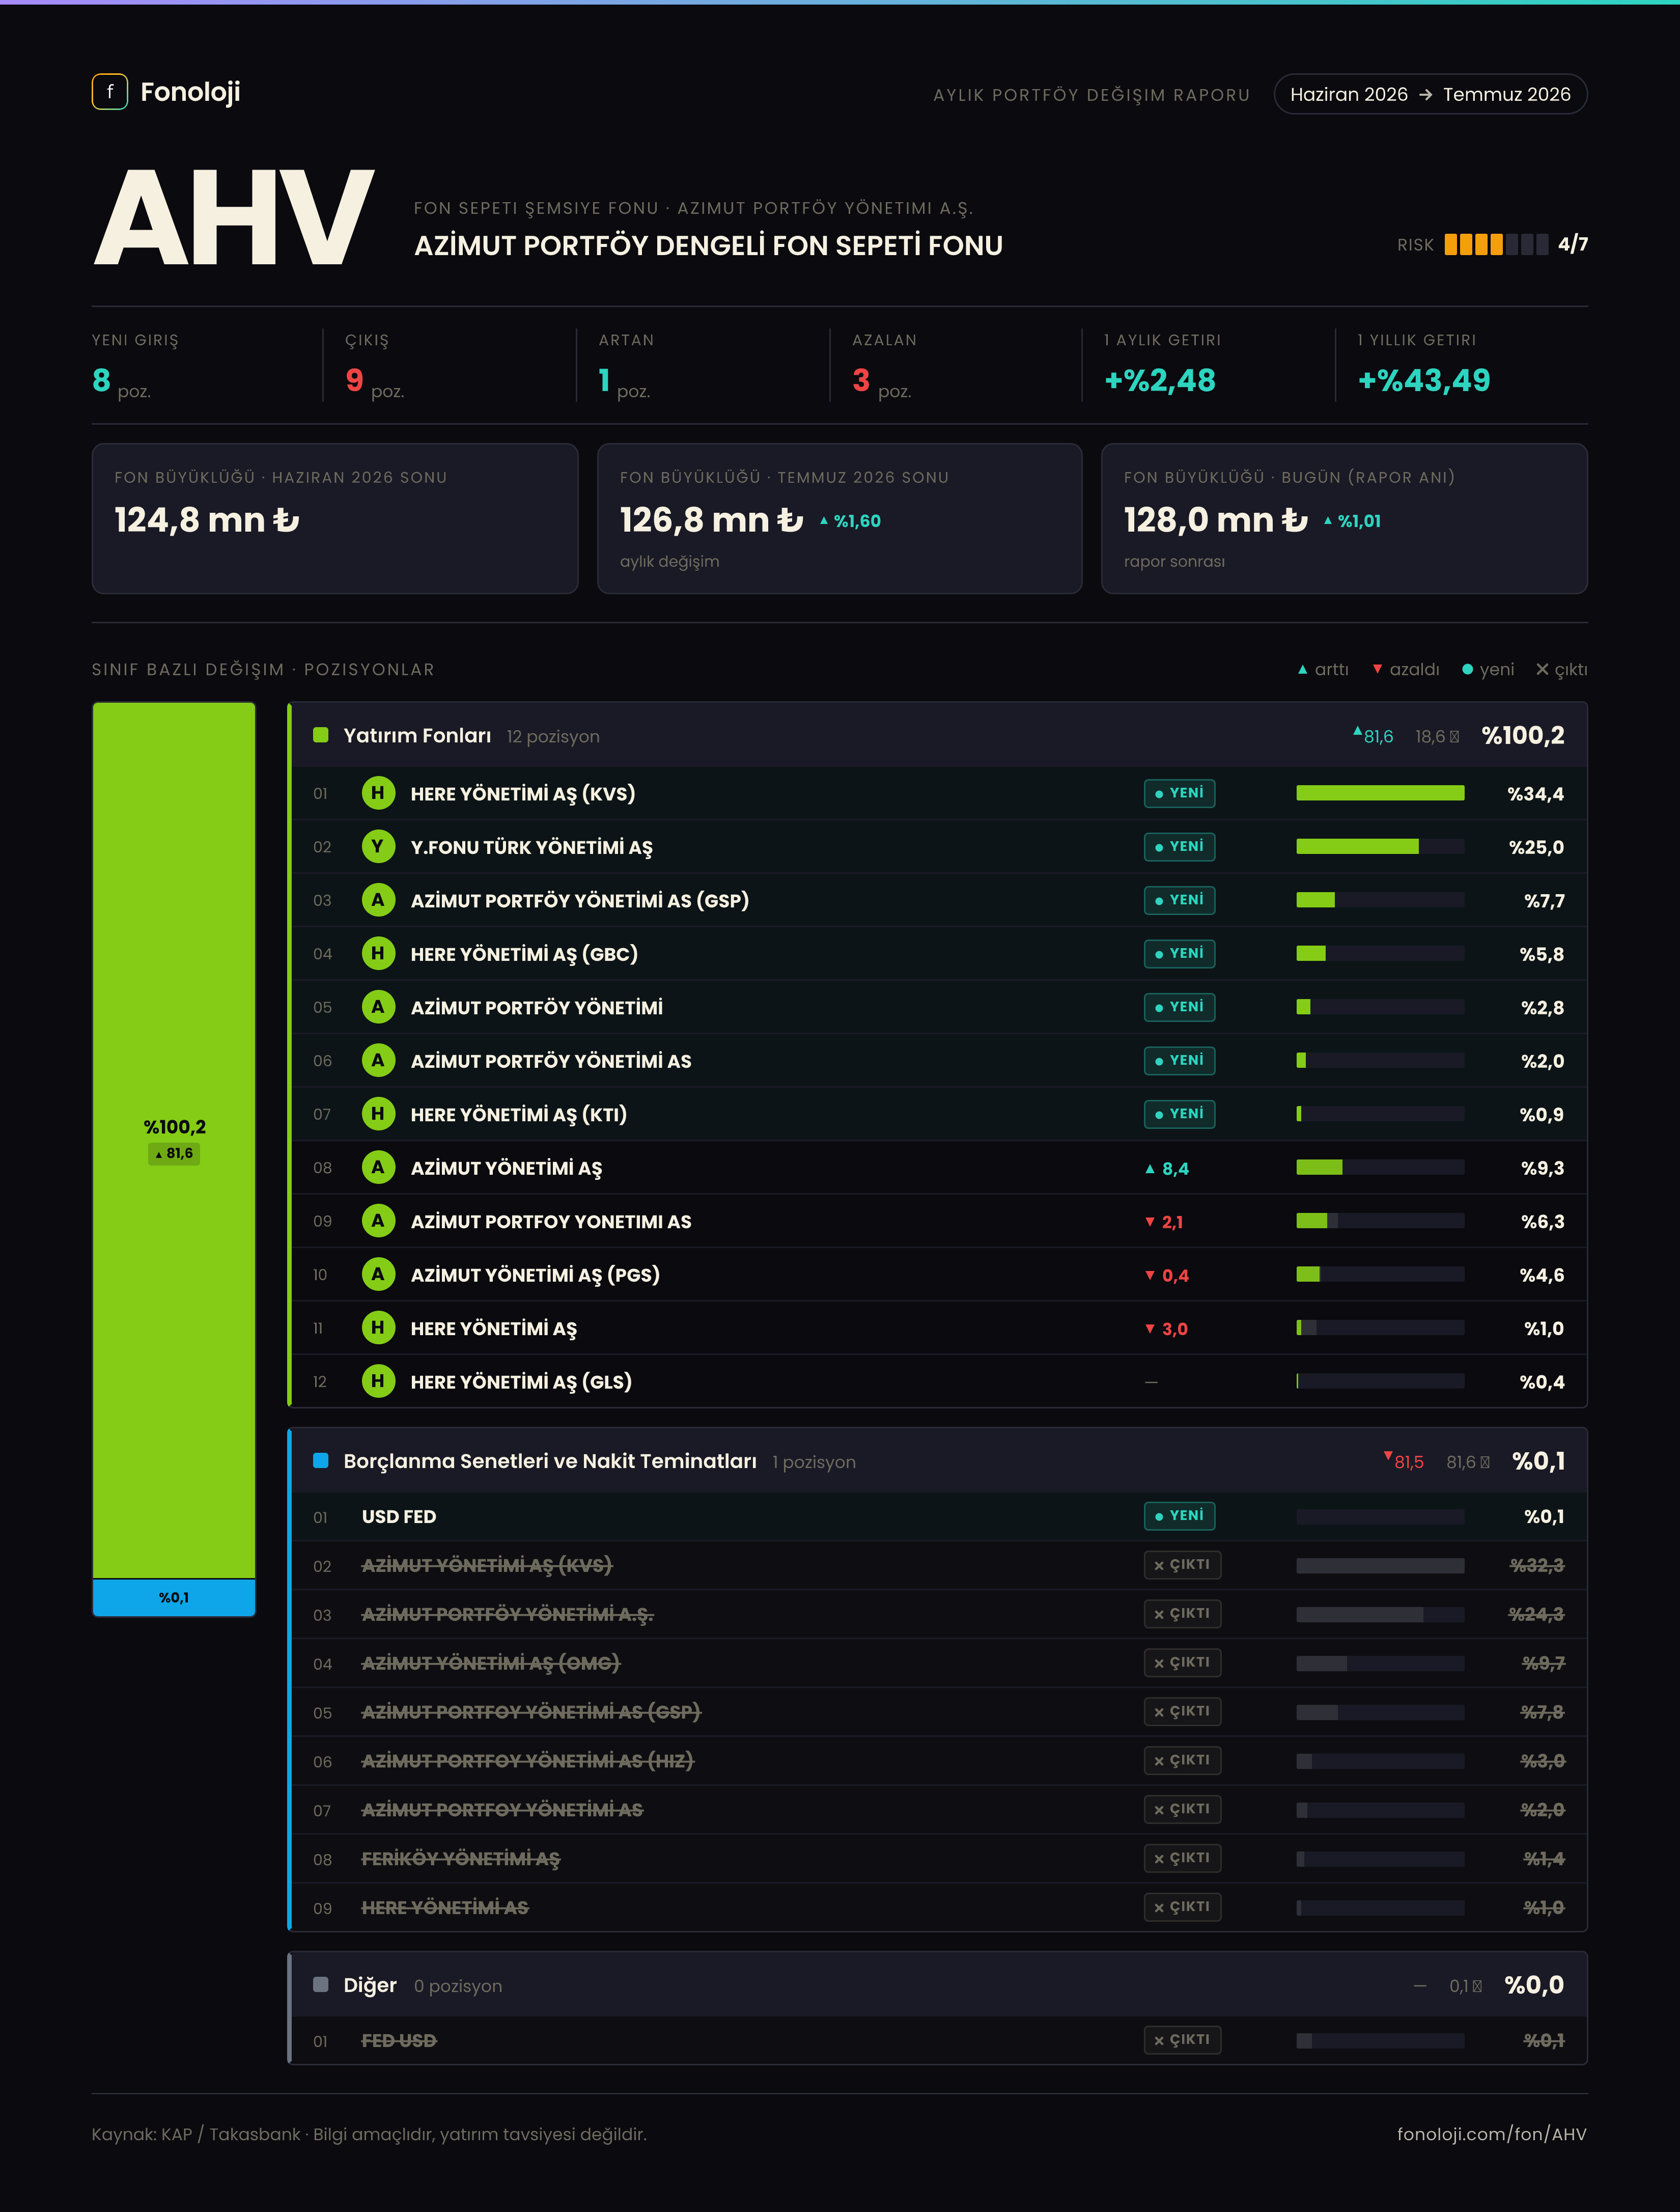Select the A avatar of AZİMUT YÖNETİMİ AŞ (PGS)
The width and height of the screenshot is (1680, 2212).
pos(378,1274)
